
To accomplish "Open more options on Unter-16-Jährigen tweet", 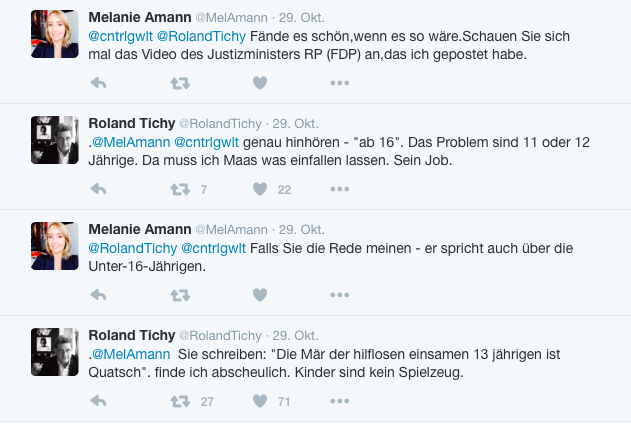I will click(339, 295).
